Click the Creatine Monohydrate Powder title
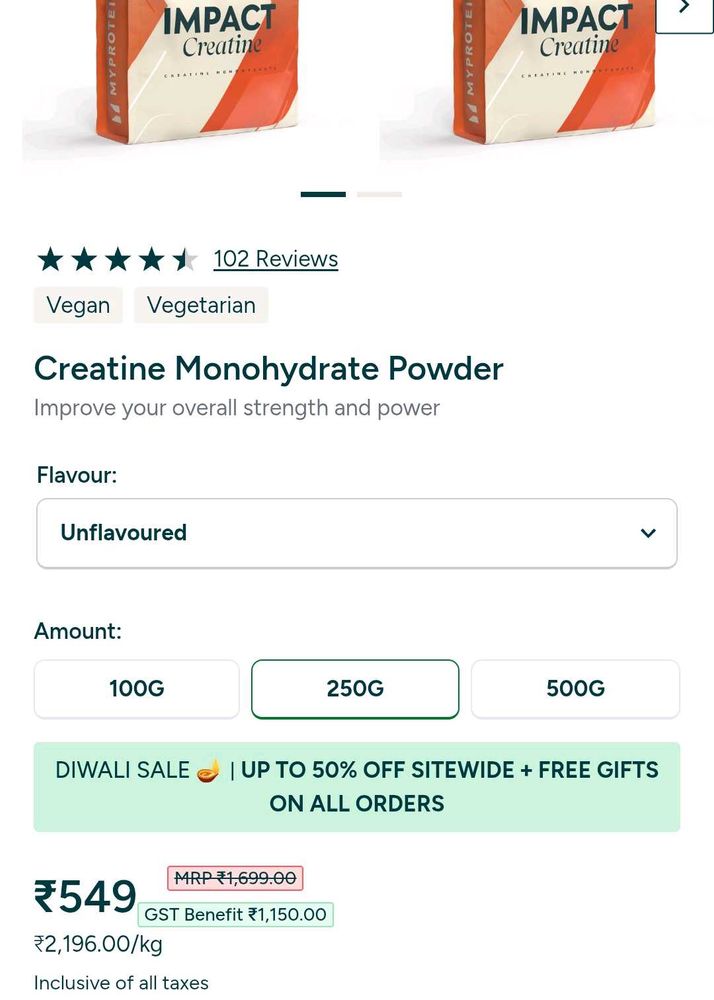 (x=269, y=369)
